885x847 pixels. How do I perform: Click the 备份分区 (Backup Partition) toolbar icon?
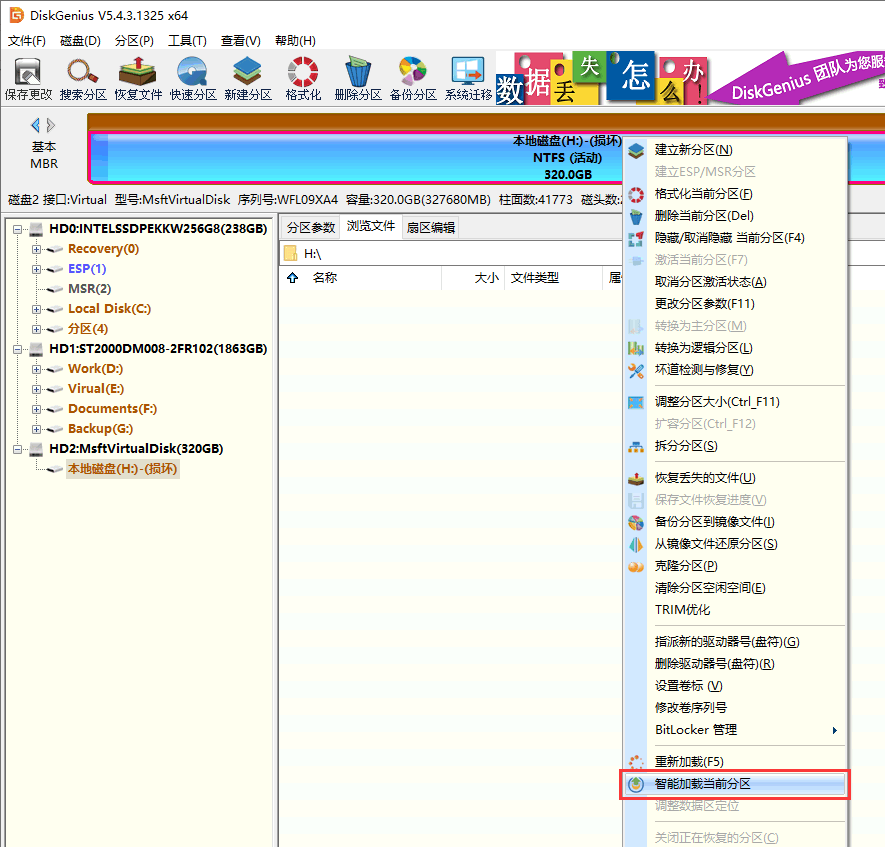pyautogui.click(x=413, y=78)
